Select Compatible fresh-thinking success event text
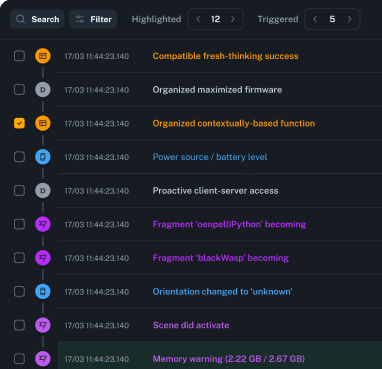Screen dimensions: 382x369 tap(225, 56)
